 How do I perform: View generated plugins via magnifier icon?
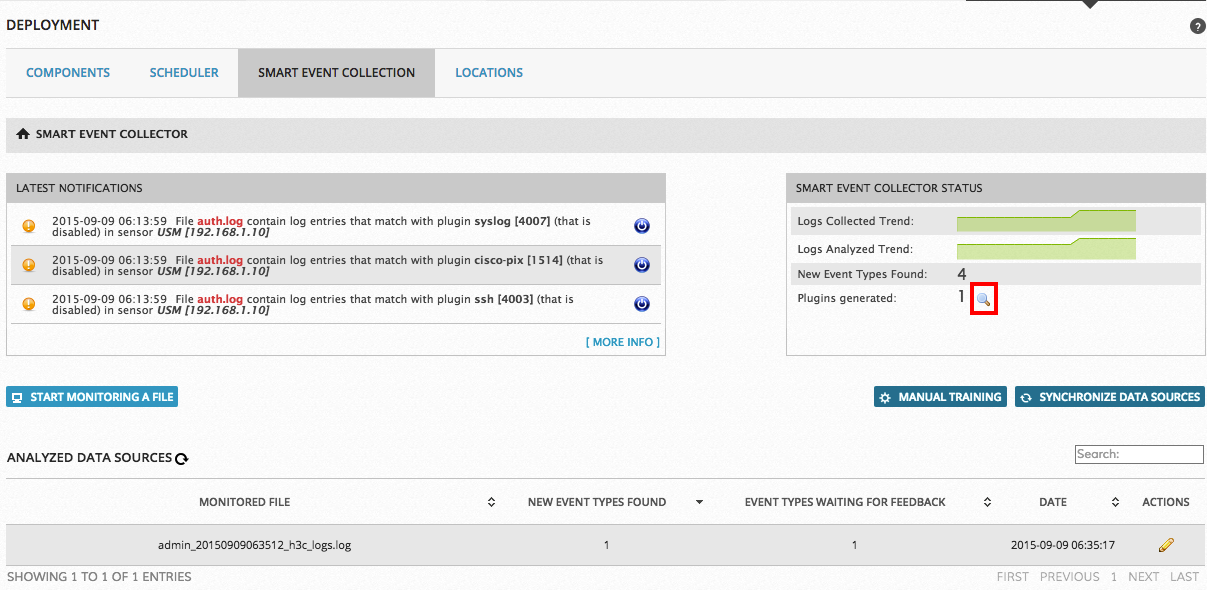click(x=984, y=299)
